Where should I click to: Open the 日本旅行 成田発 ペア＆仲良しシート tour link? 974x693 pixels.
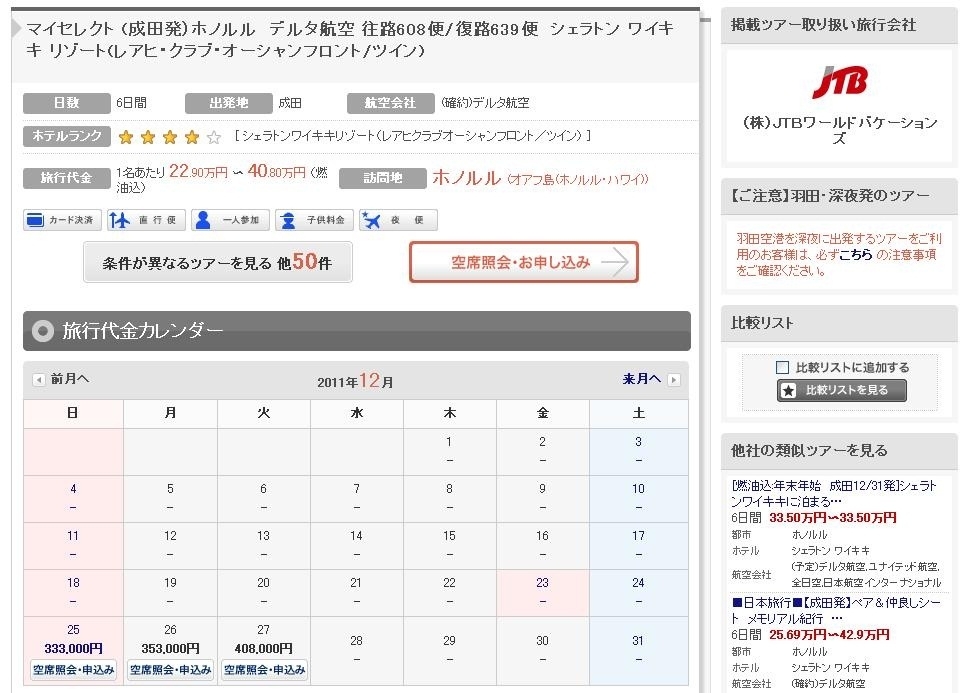pos(836,610)
